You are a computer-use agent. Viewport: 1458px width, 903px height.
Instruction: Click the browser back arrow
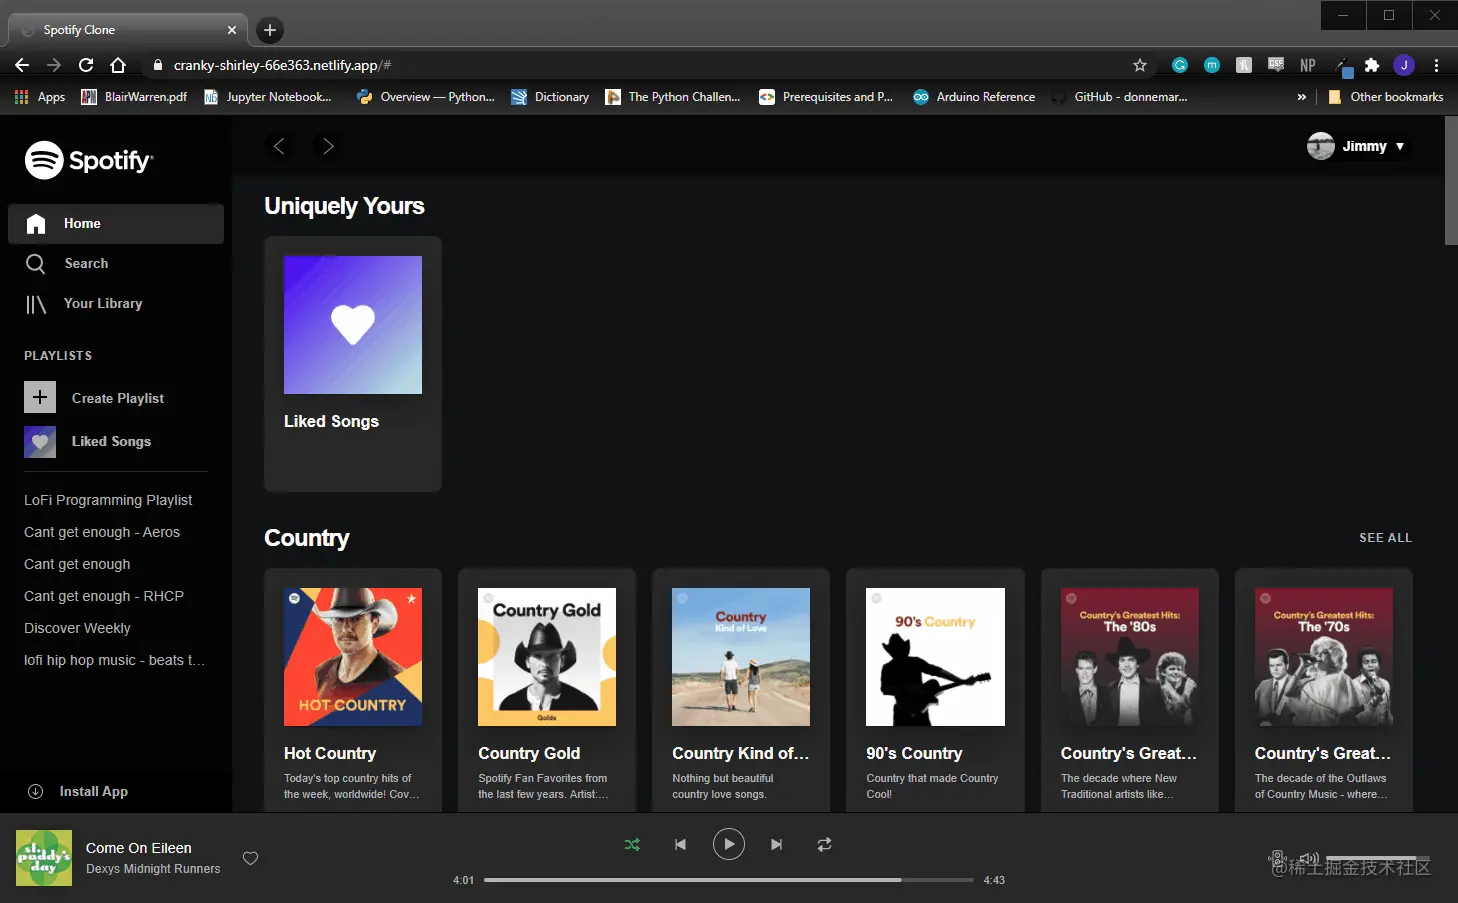[x=22, y=65]
